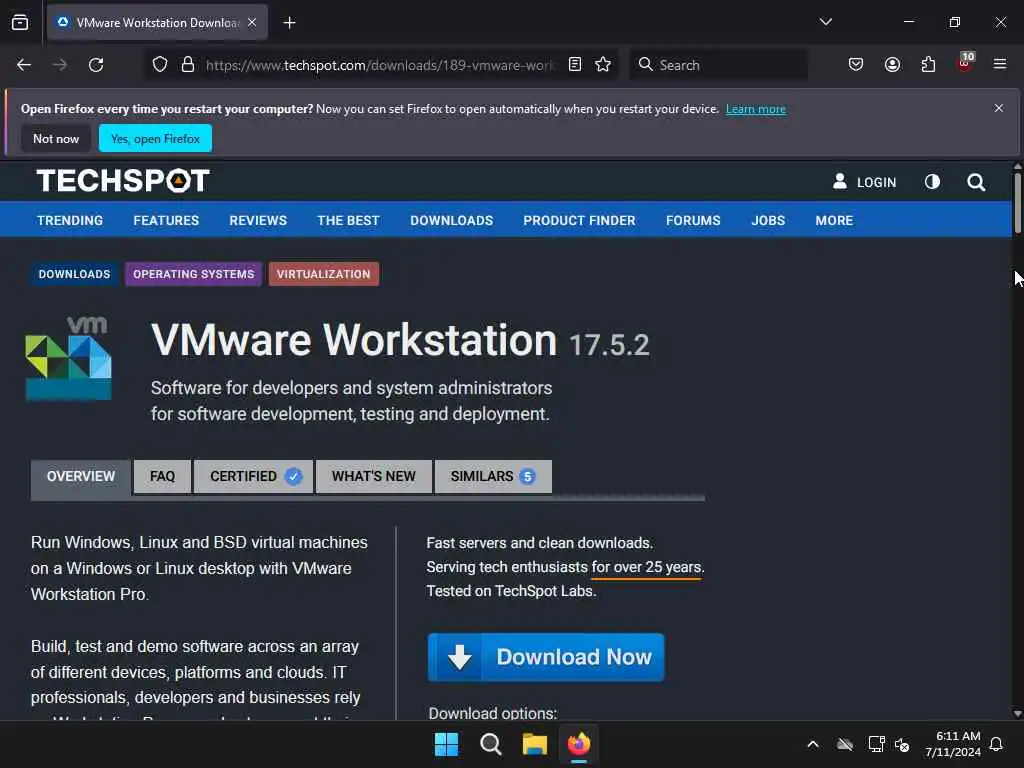Switch to the SIMILARS tab
Image resolution: width=1024 pixels, height=768 pixels.
493,477
